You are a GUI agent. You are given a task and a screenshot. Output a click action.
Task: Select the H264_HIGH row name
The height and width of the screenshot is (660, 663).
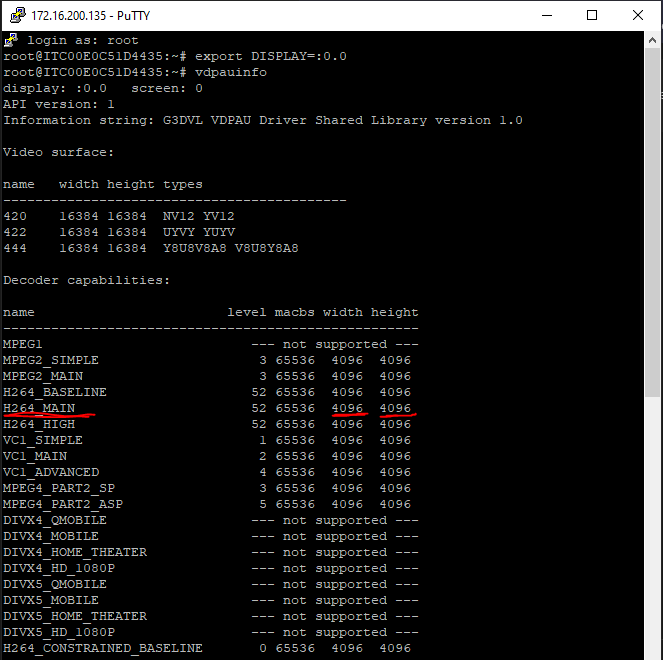coord(39,424)
